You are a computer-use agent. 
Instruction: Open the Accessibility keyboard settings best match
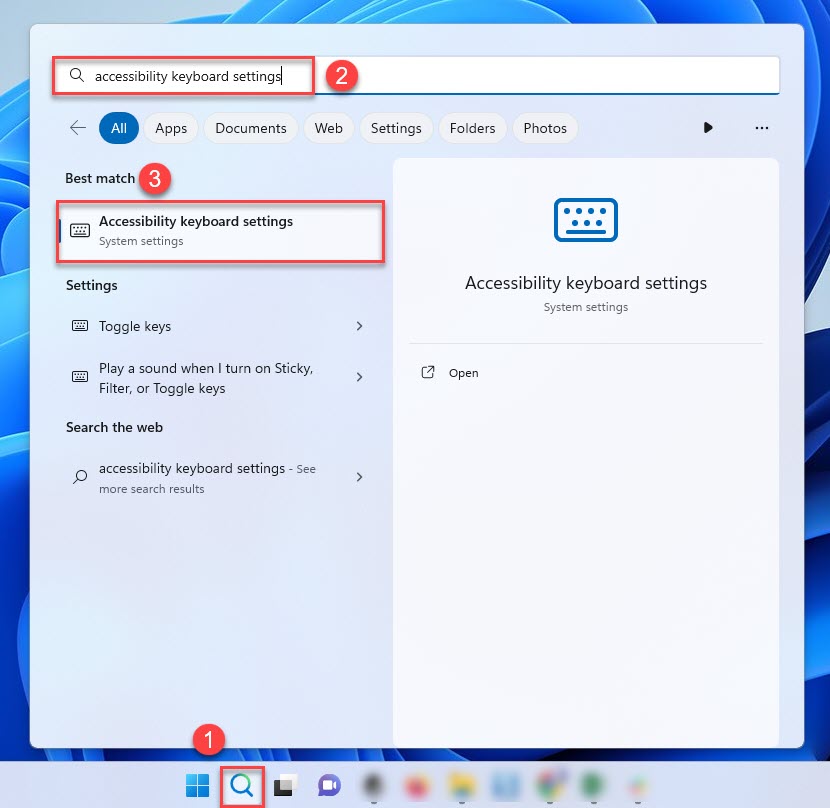point(220,231)
